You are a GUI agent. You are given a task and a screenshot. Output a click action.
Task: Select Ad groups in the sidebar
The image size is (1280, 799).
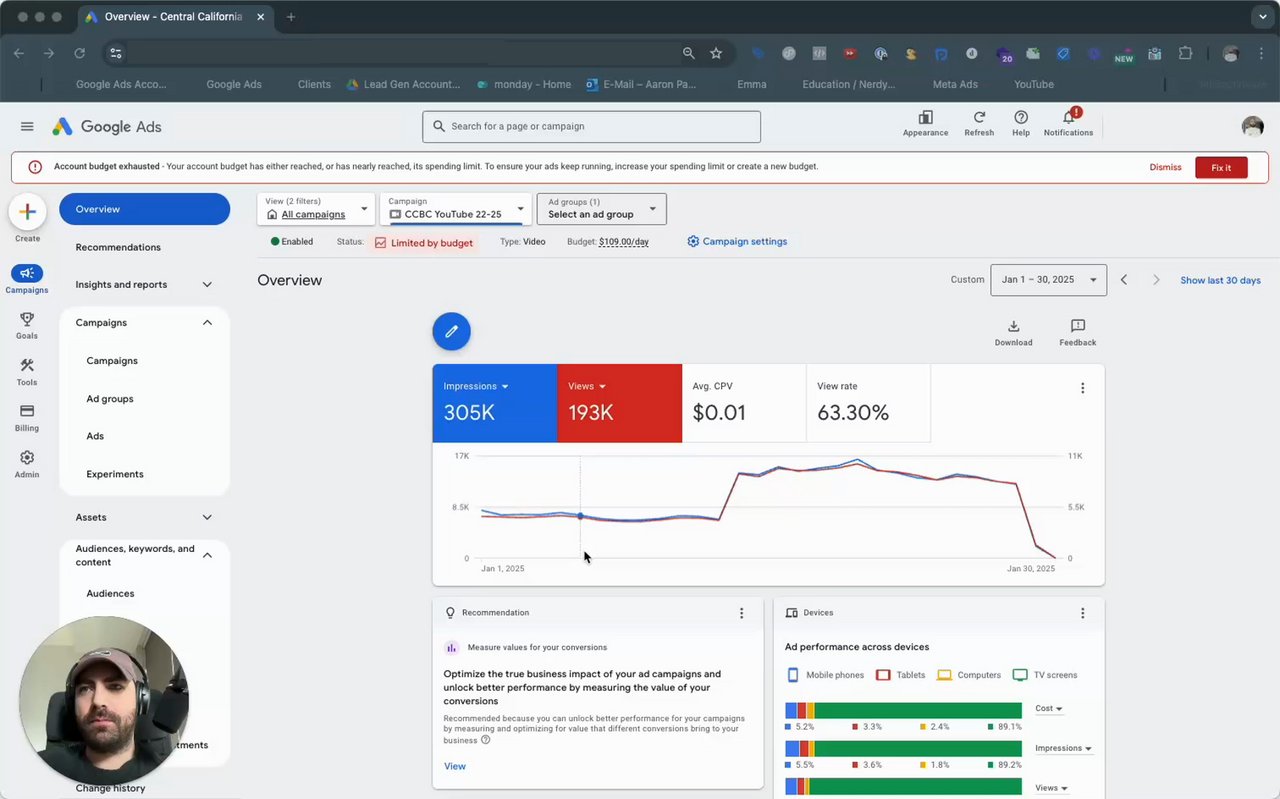click(110, 399)
